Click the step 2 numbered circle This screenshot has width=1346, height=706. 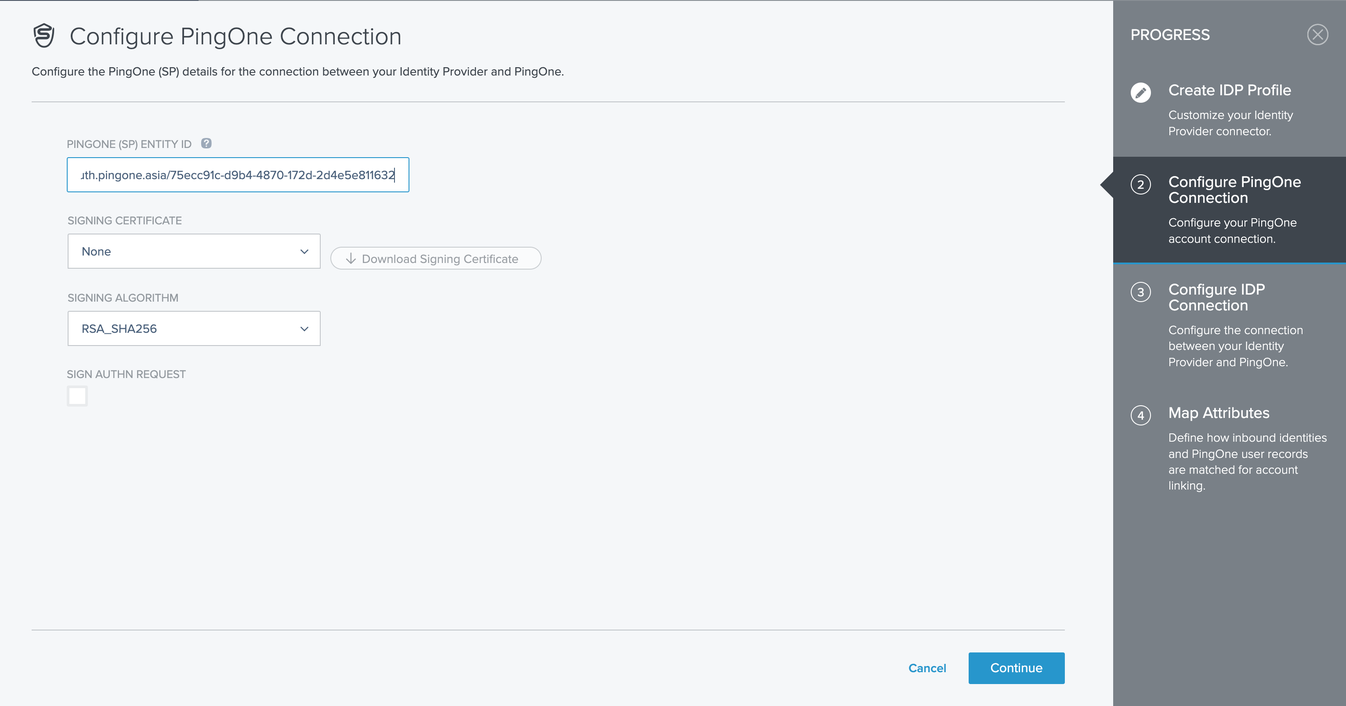(x=1141, y=184)
